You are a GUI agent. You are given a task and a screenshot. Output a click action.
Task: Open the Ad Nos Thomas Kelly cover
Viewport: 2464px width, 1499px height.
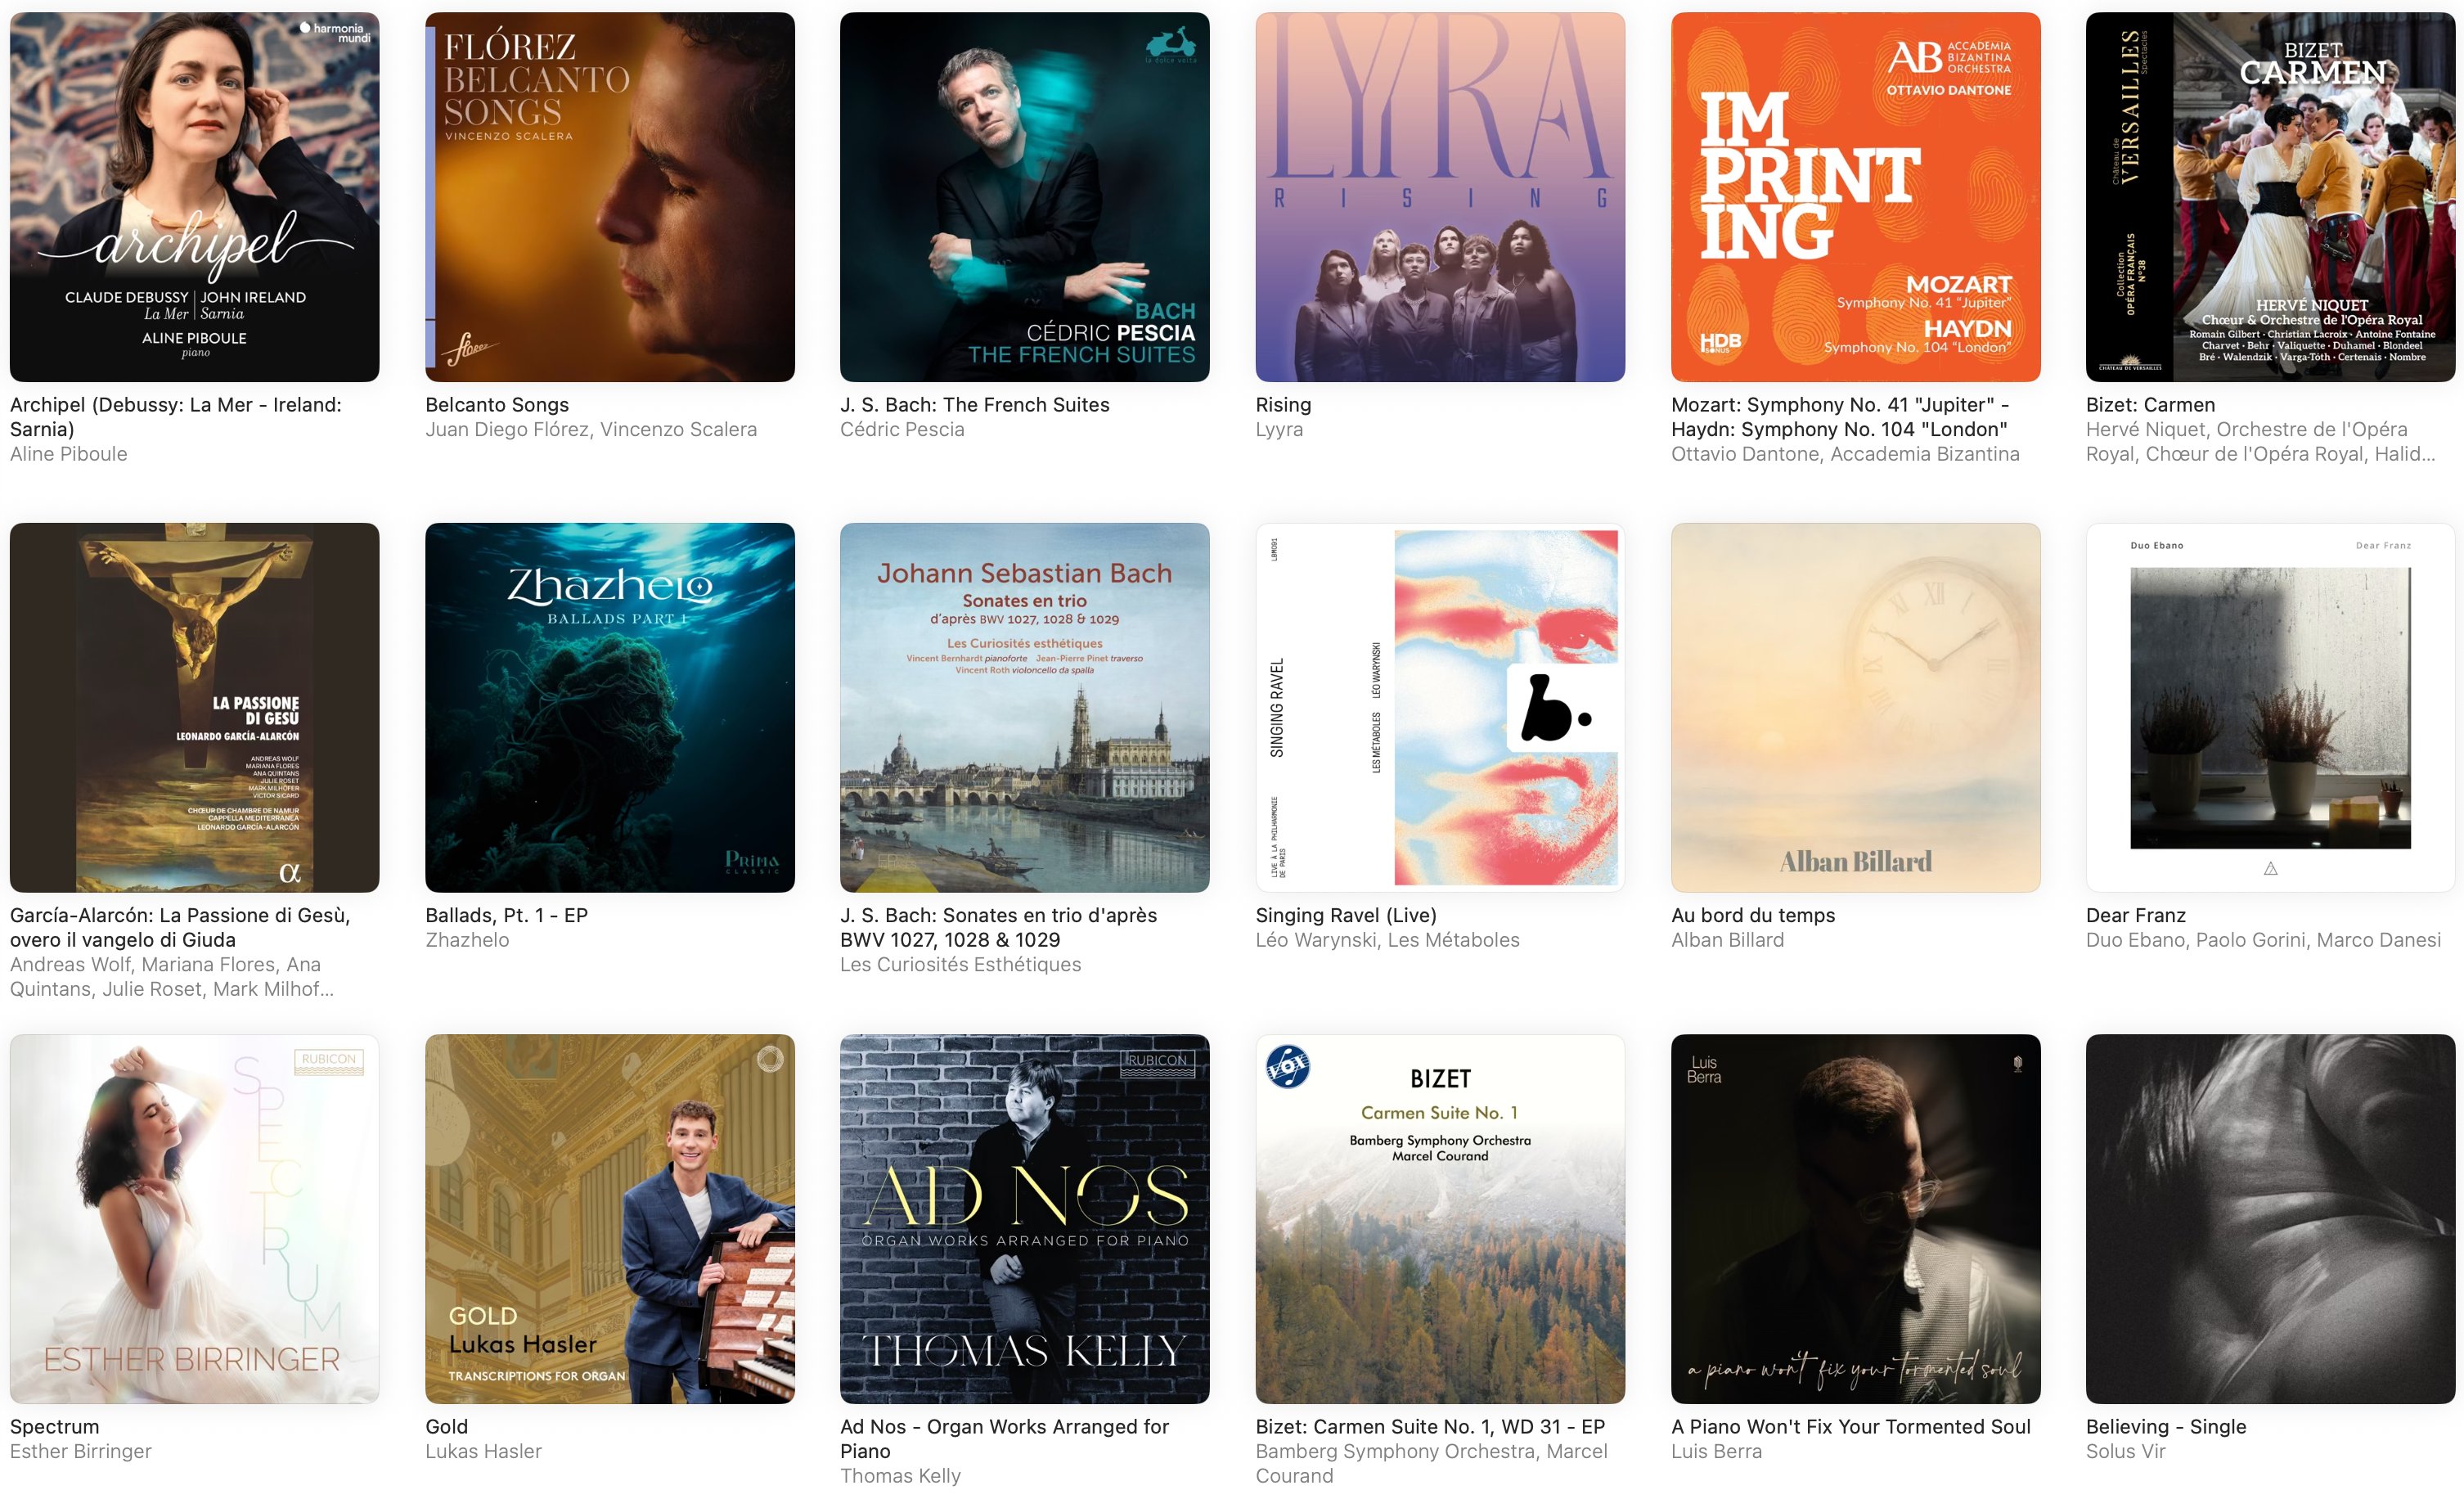[x=1025, y=1219]
